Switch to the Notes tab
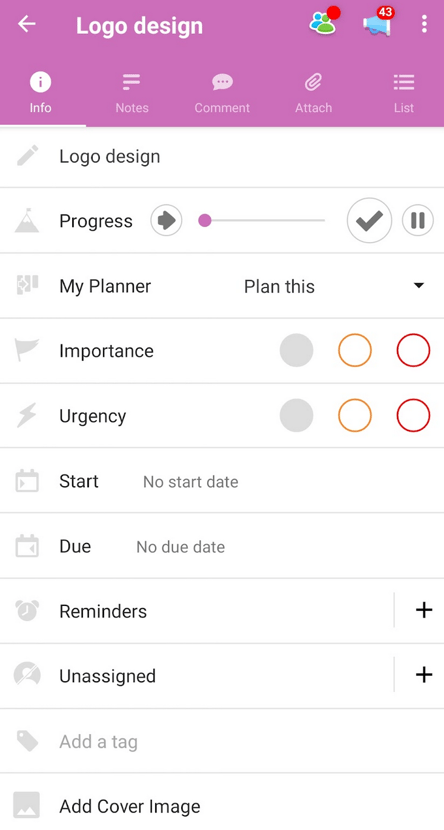 click(x=132, y=94)
